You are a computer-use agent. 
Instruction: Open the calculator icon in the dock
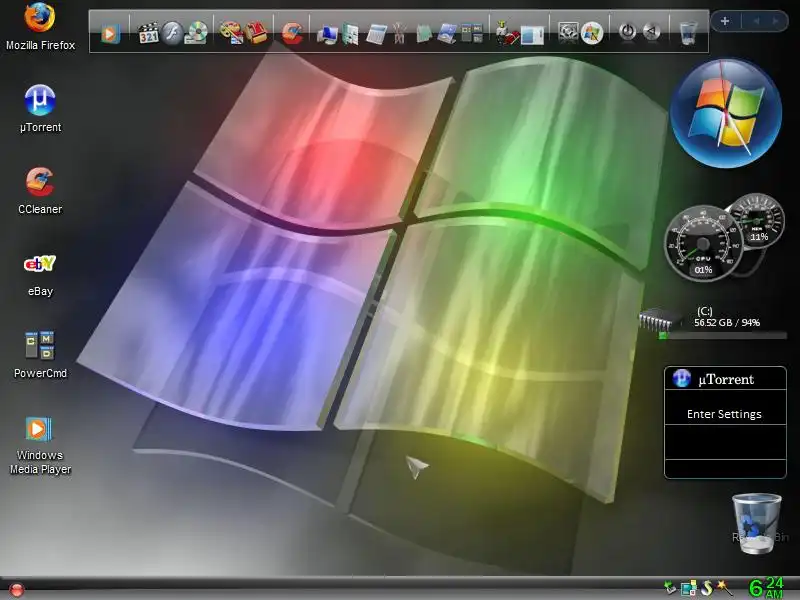tap(376, 34)
